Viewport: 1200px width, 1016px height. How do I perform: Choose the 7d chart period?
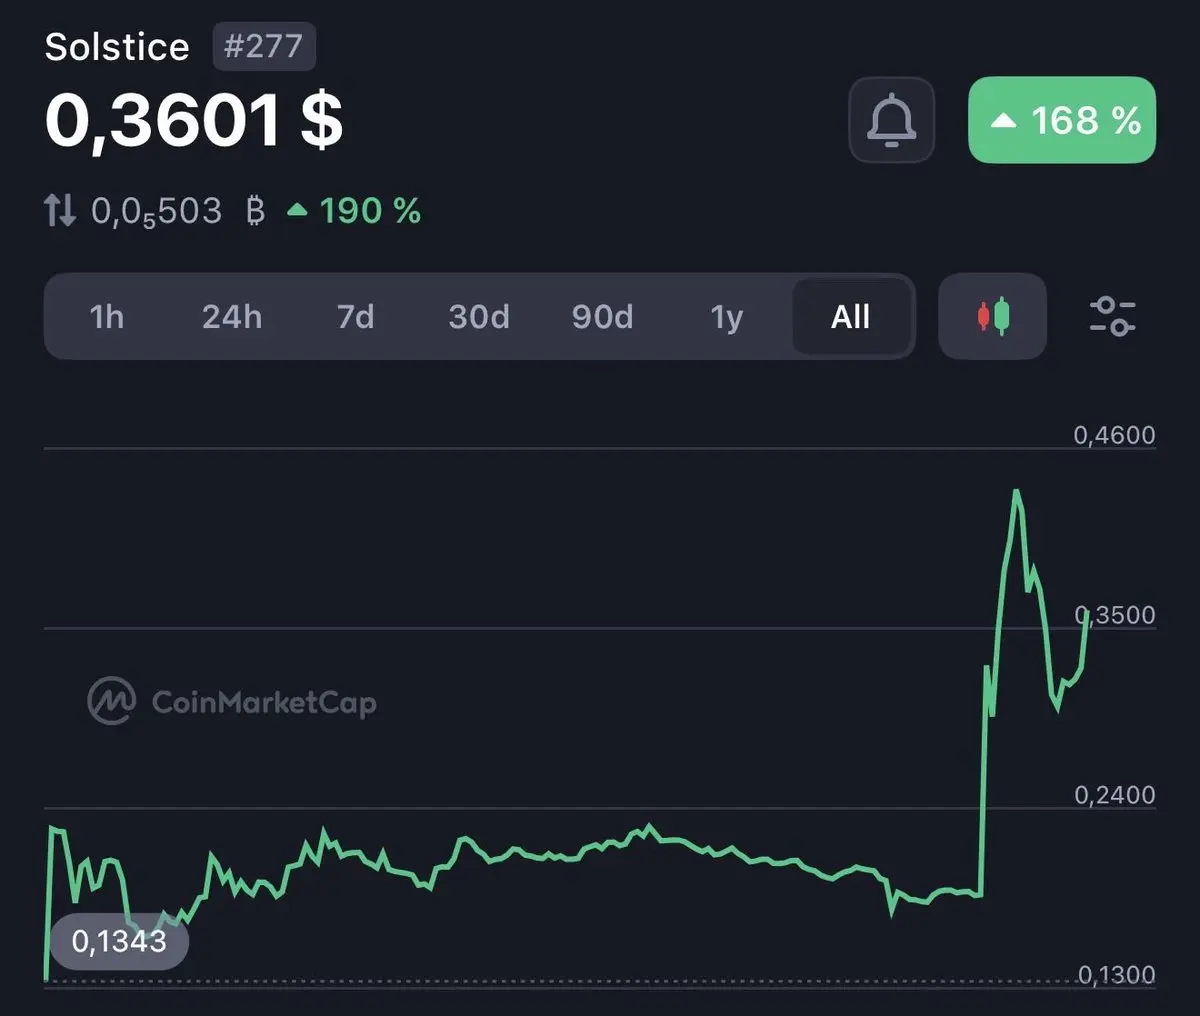pos(355,317)
